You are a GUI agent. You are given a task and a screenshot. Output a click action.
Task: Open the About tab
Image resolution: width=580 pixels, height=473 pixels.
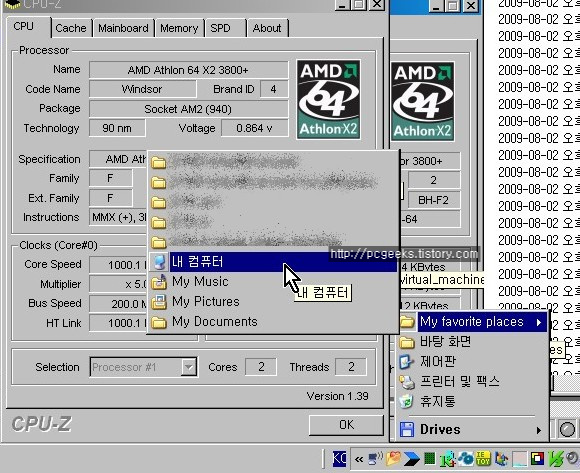tap(267, 28)
